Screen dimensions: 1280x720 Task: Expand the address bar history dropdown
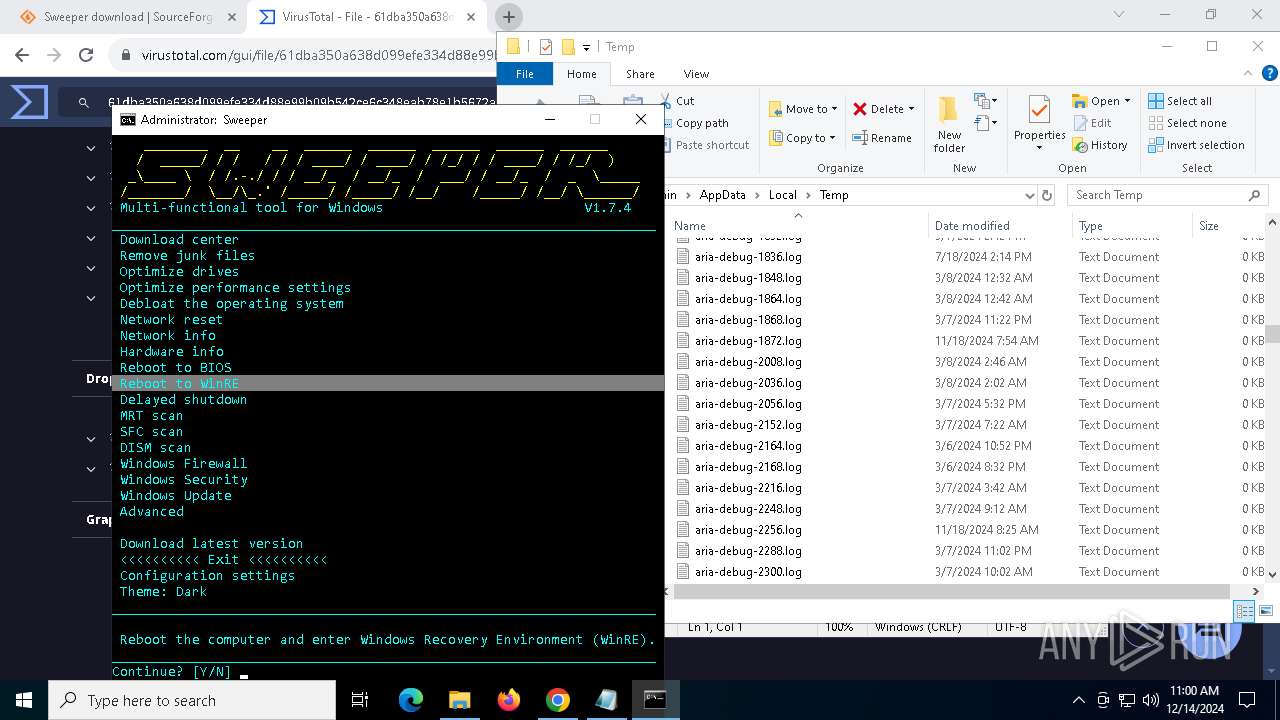pos(1029,195)
